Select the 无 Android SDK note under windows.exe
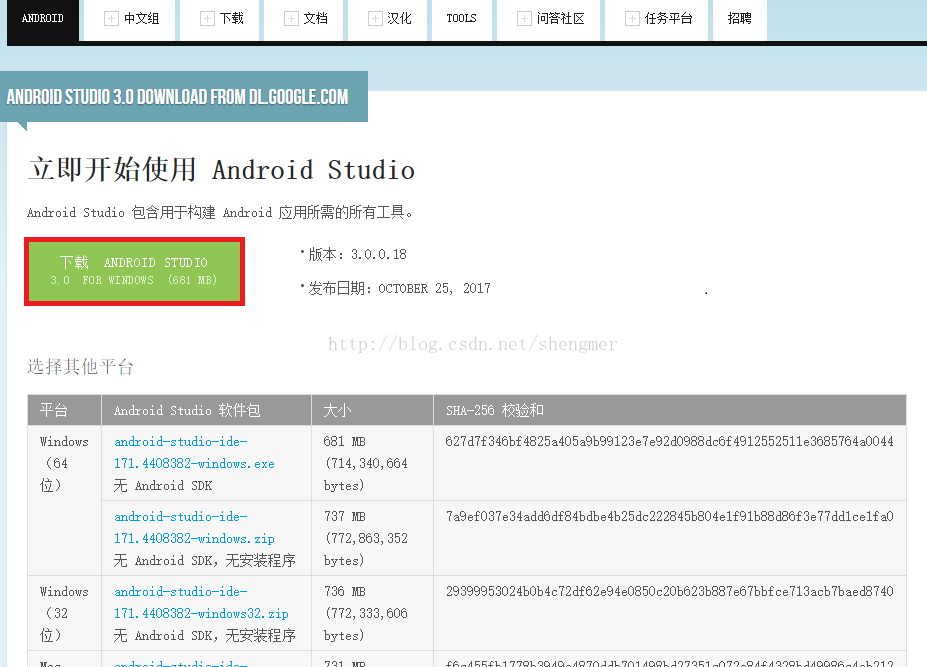This screenshot has width=927, height=667. coord(163,486)
